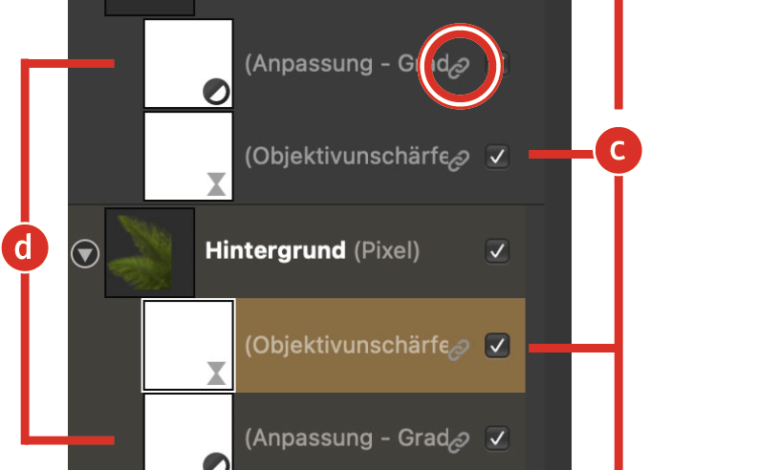Uncheck visibility of the highlighted Objektivunschärfe filter
780x470 pixels.
(x=497, y=346)
